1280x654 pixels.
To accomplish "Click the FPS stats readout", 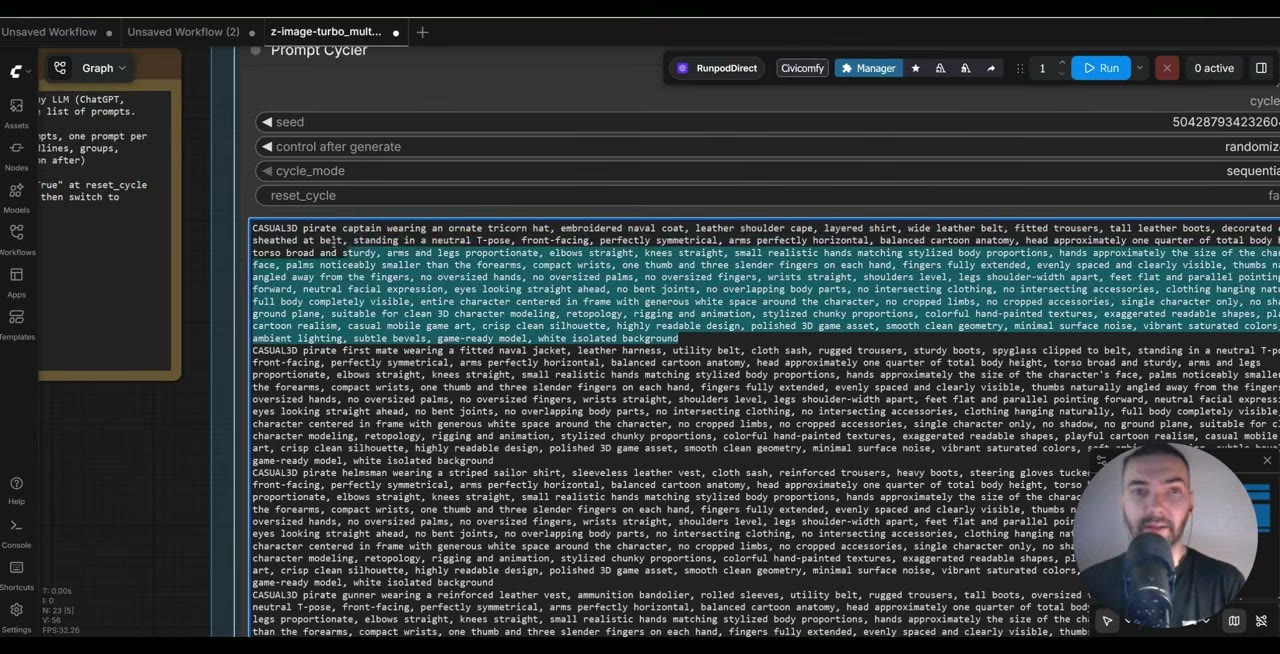I will [x=60, y=630].
